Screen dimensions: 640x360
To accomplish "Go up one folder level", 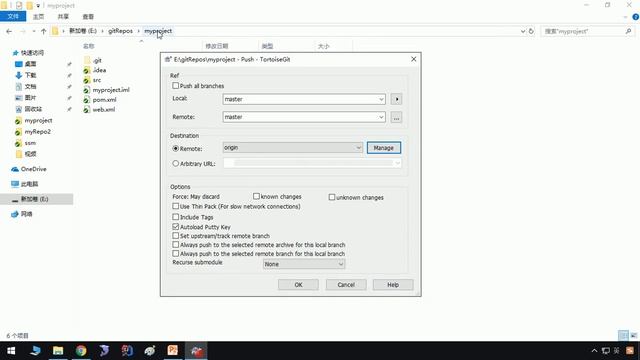I will [x=43, y=31].
